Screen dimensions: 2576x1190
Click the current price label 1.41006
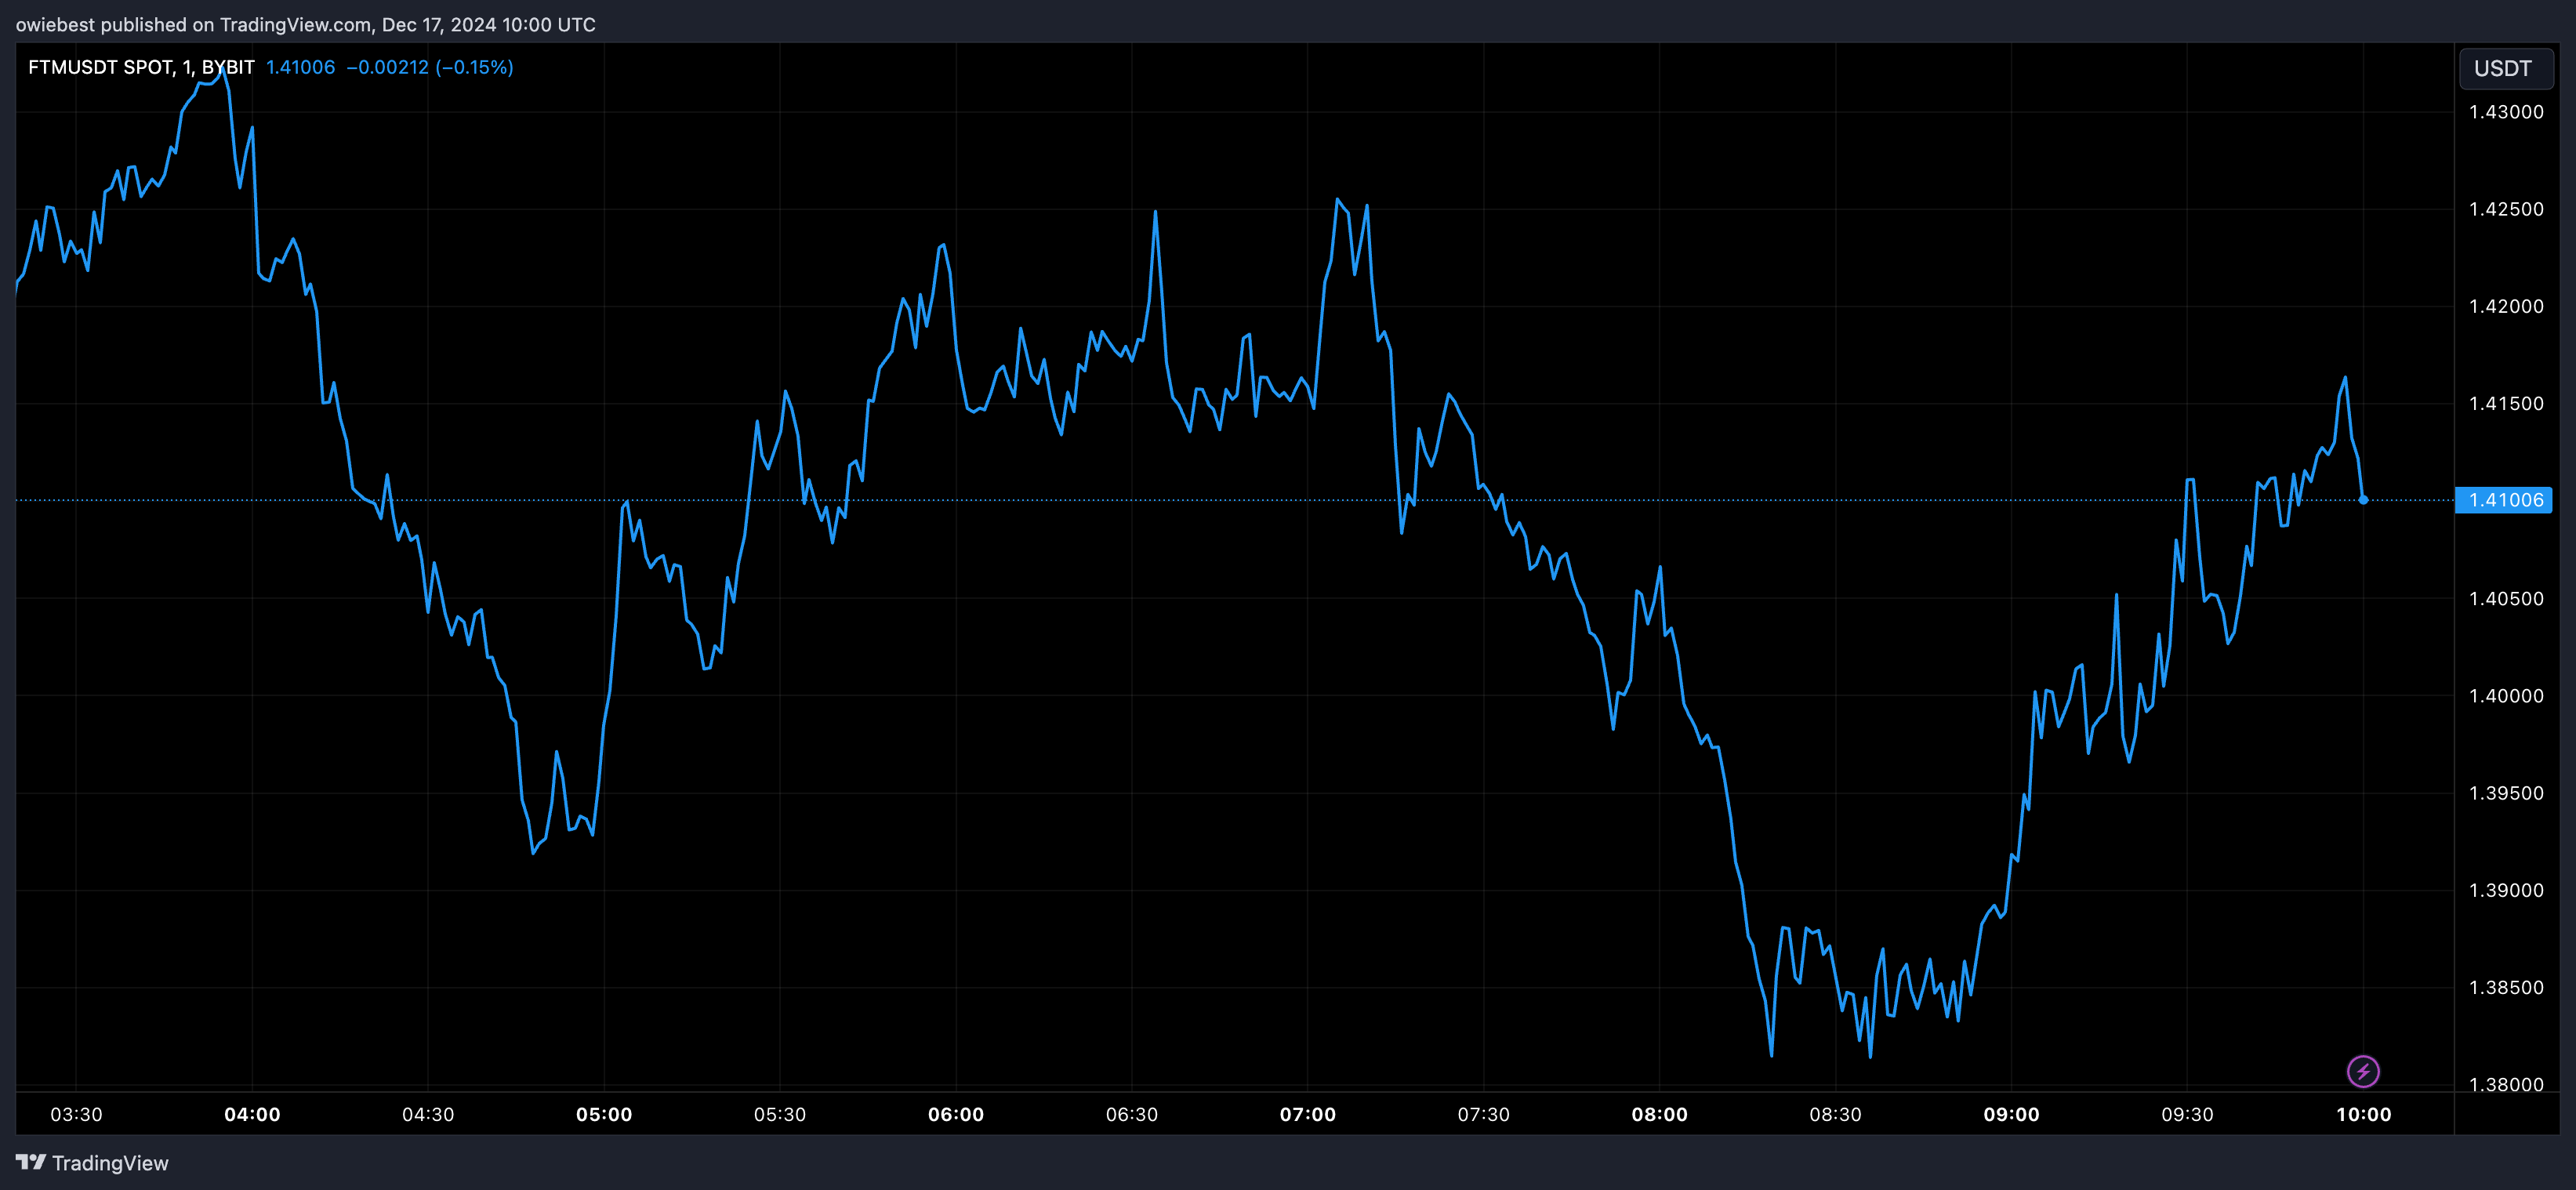(x=2505, y=500)
